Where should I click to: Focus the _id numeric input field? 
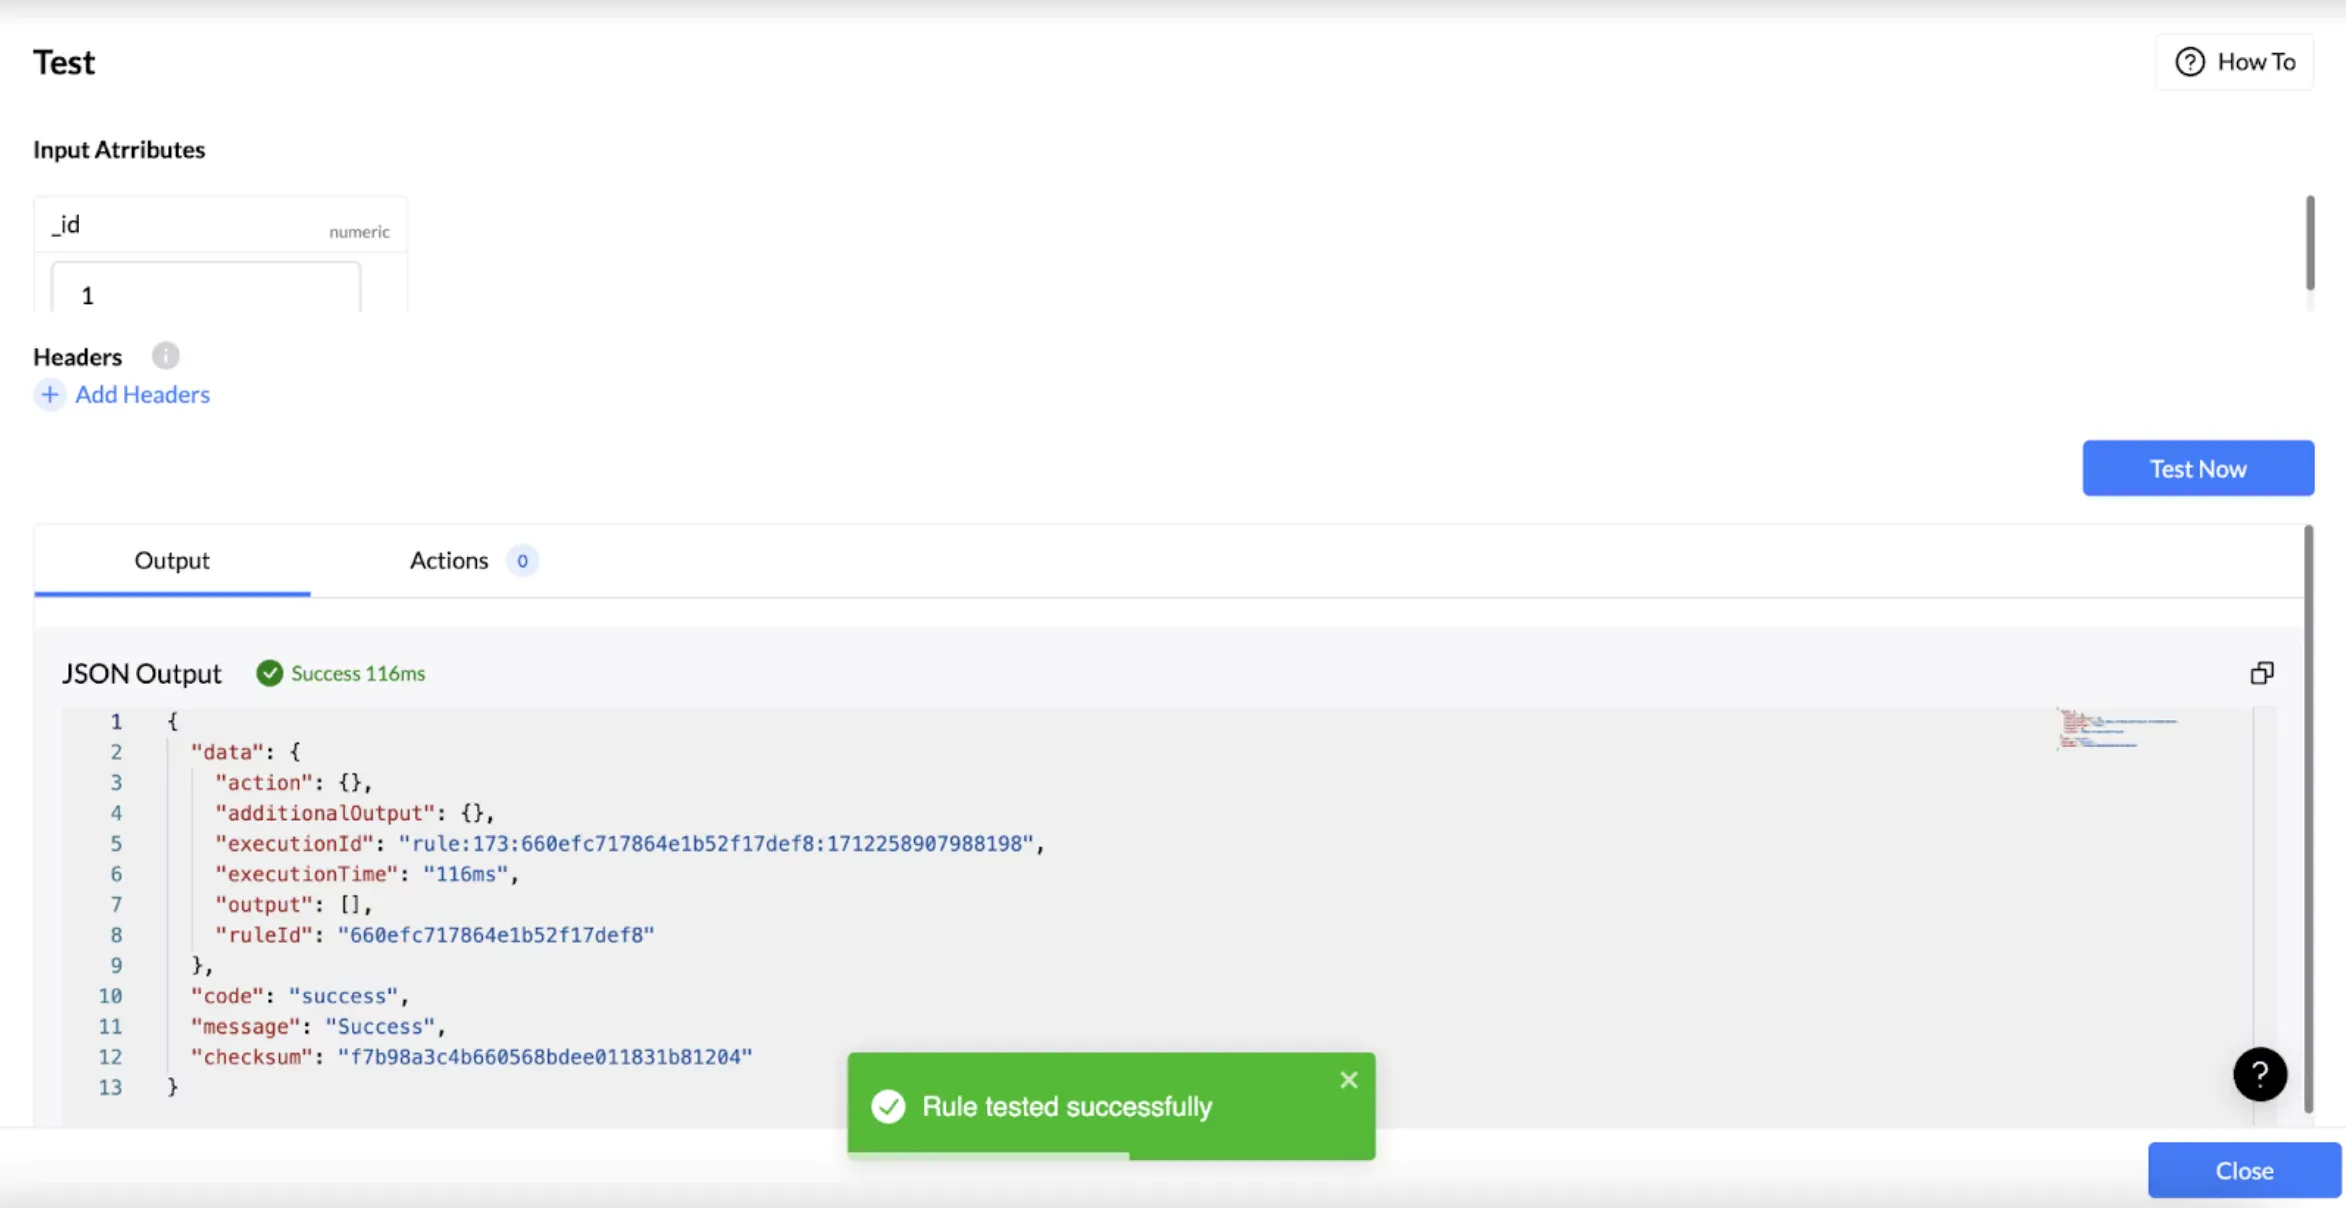coord(206,294)
